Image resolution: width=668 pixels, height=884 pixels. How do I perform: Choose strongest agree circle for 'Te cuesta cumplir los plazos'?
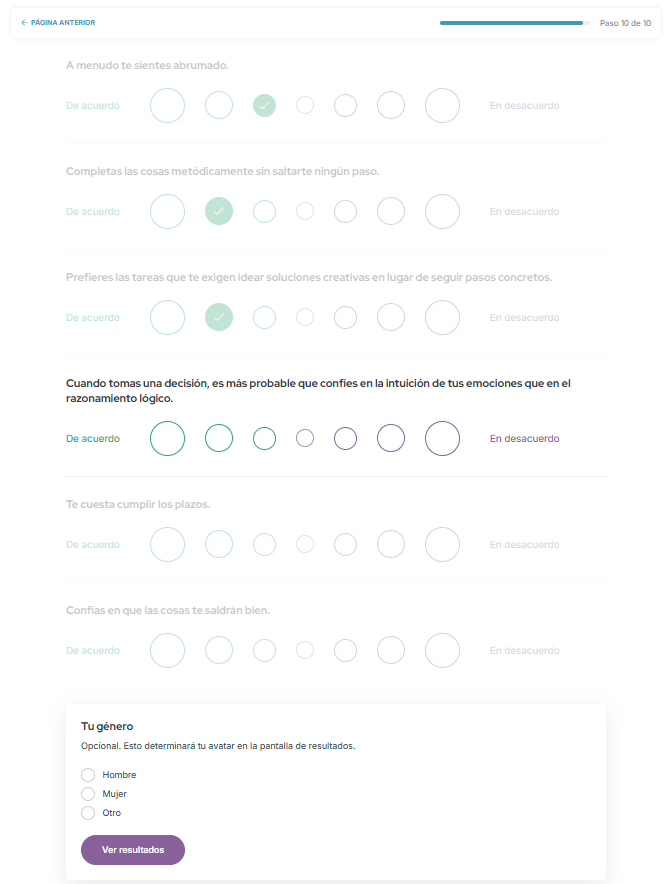167,544
